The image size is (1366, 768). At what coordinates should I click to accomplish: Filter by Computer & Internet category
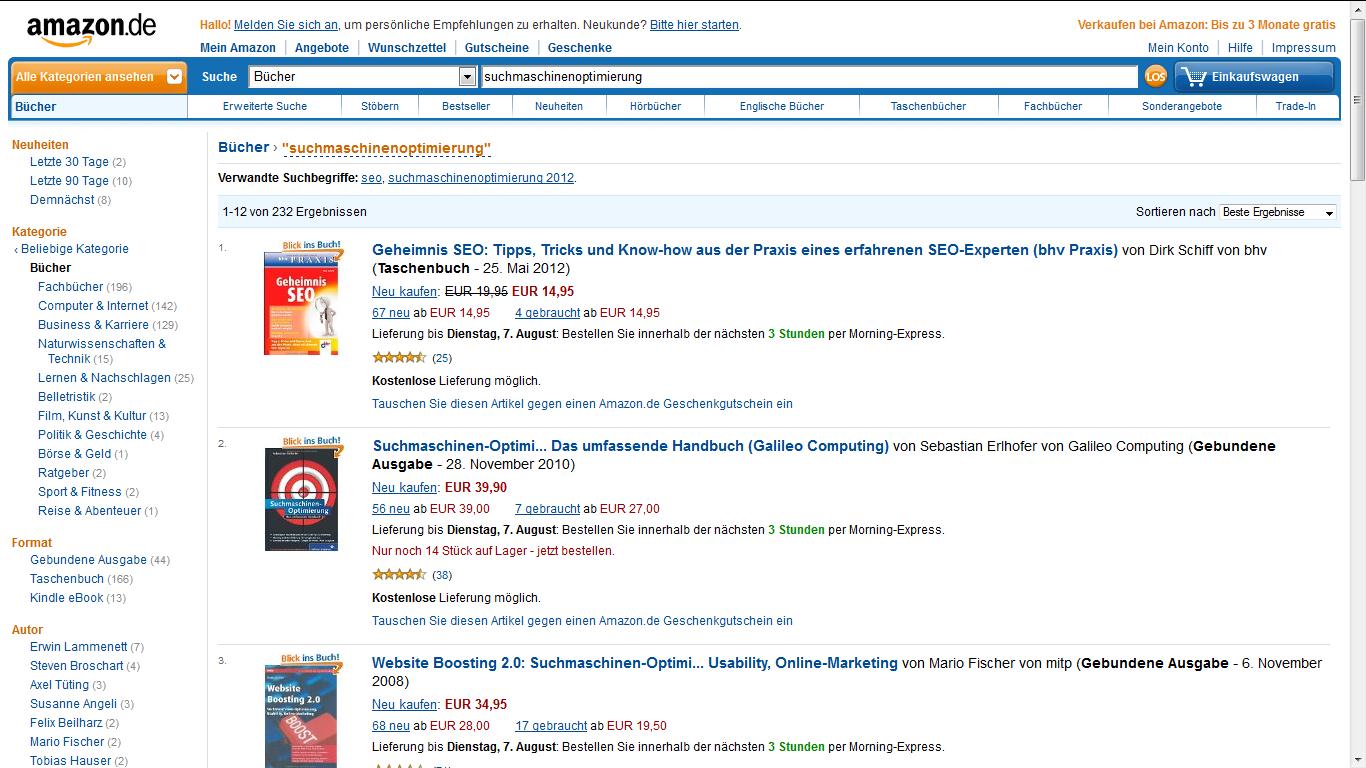(93, 306)
